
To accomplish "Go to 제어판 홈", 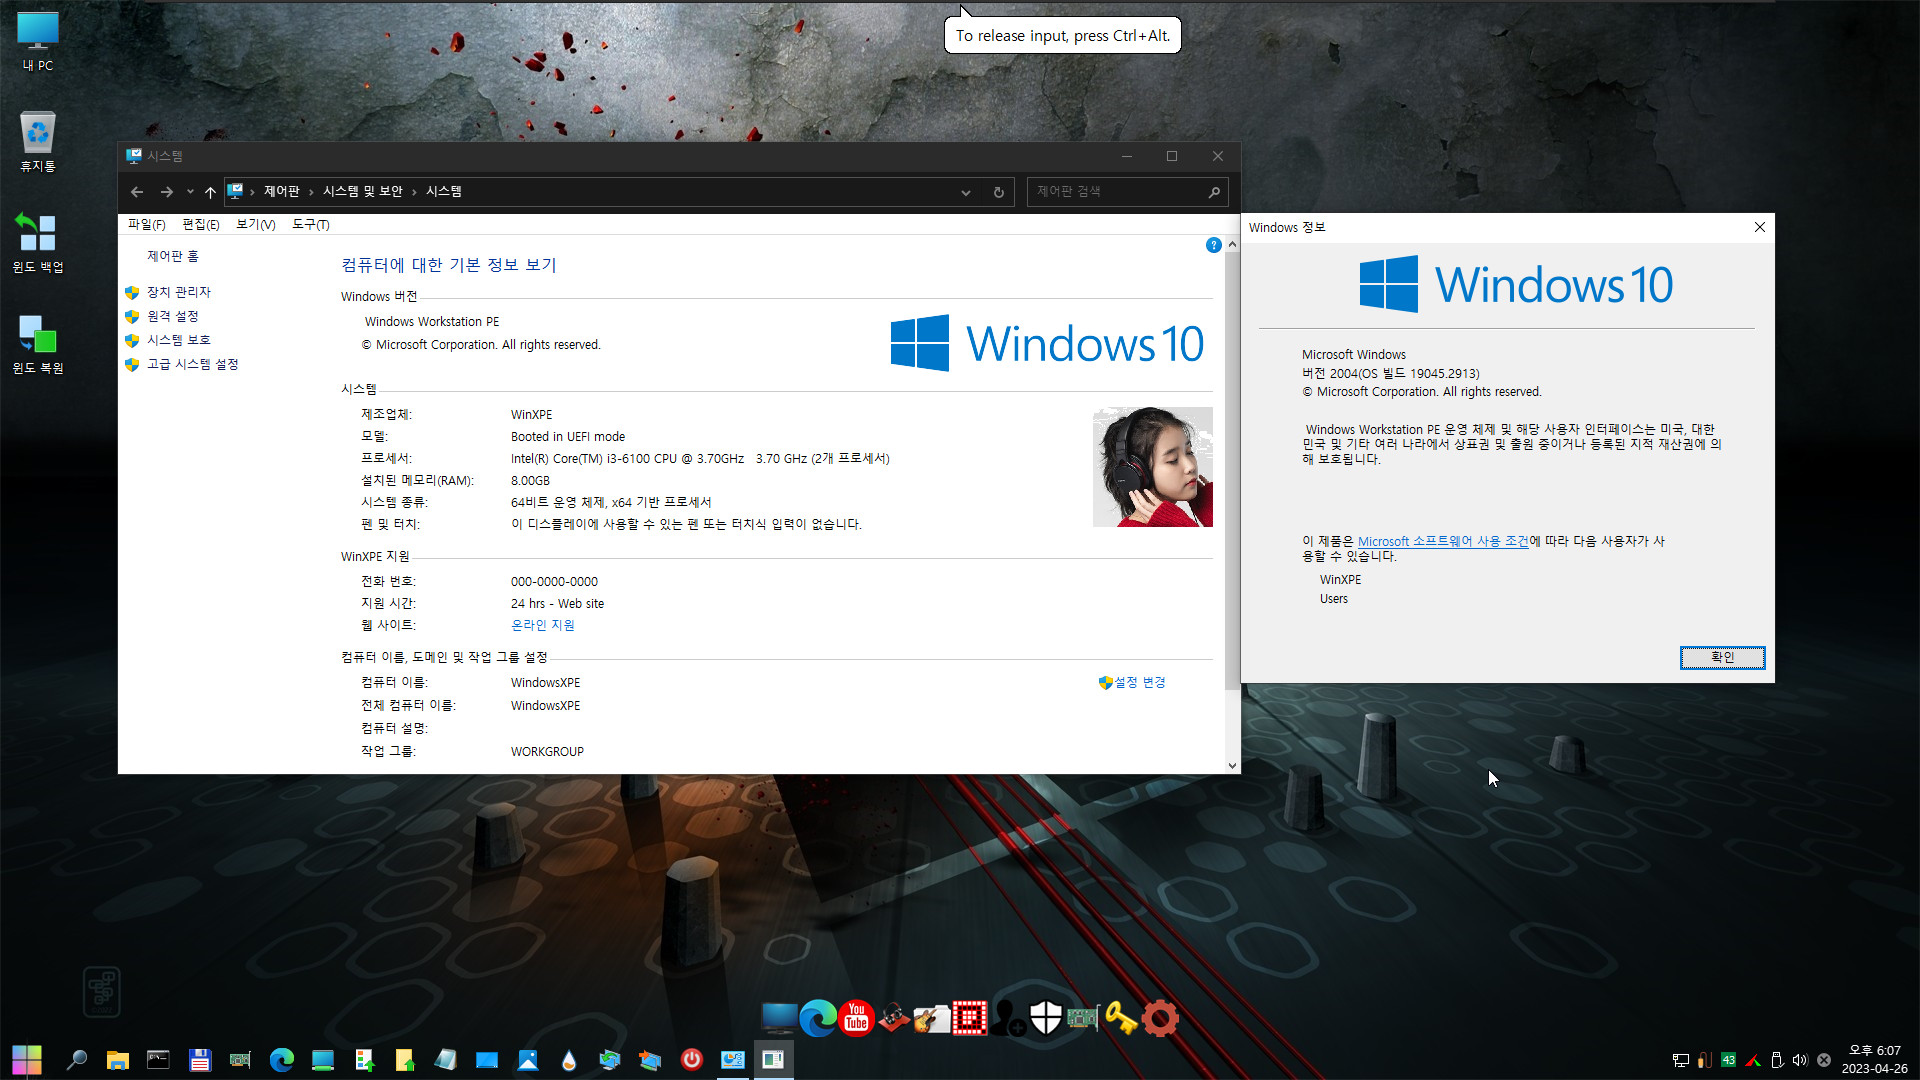I will coord(173,256).
